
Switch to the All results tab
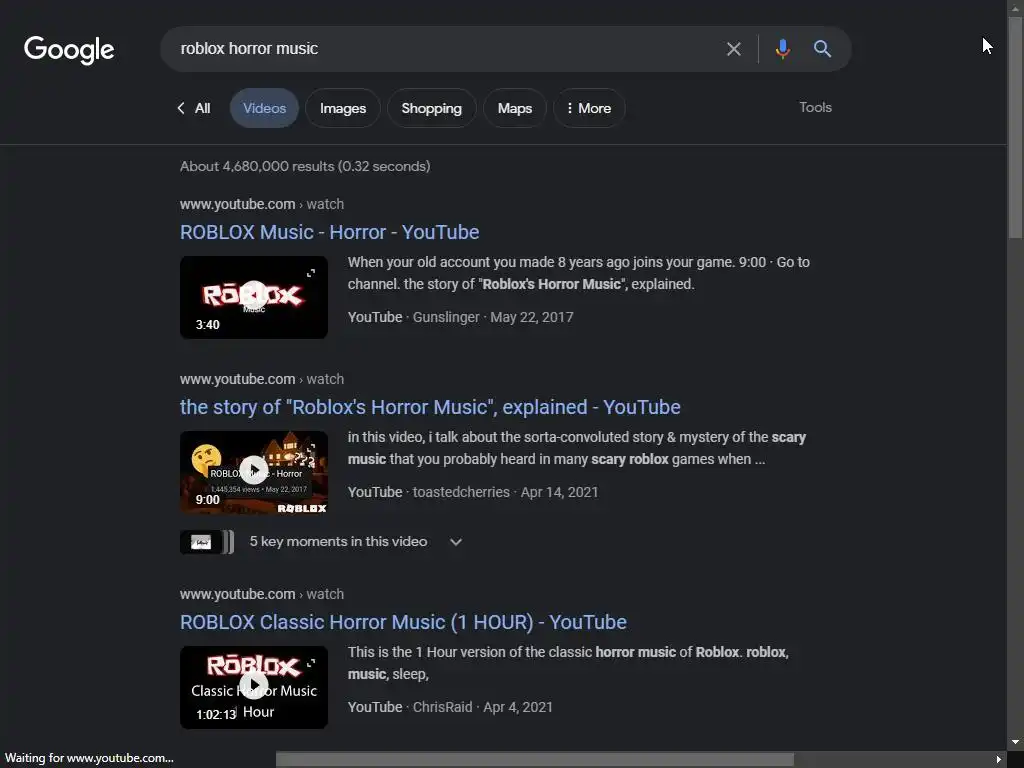tap(202, 108)
